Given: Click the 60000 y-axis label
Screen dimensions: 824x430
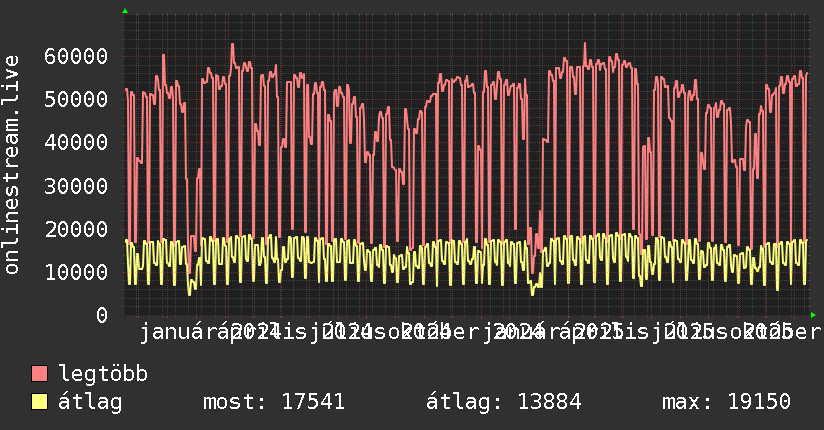Looking at the screenshot, I should tap(76, 56).
